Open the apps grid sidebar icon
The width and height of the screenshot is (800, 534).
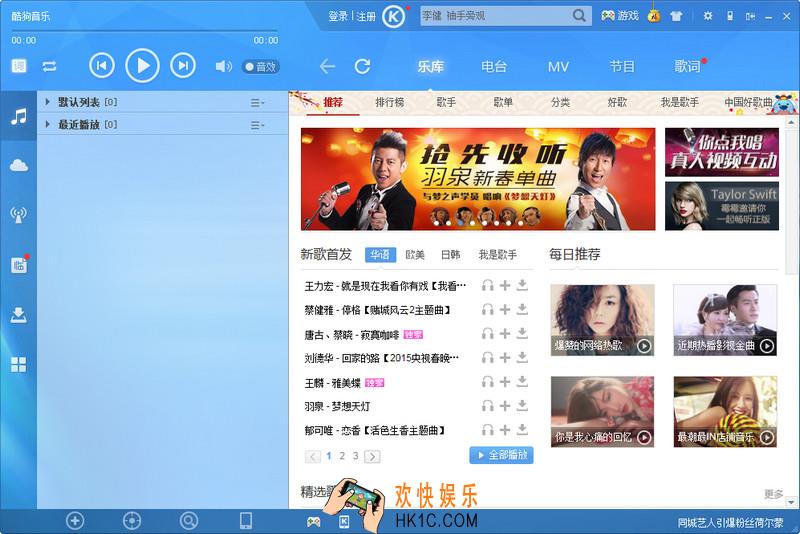(19, 364)
